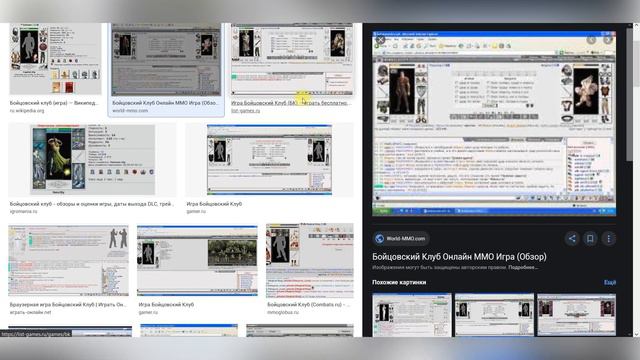Viewport: 640px width, 360px height.
Task: Click the Бойцовский Клуб (Combats.ru) caption
Action: click(308, 304)
